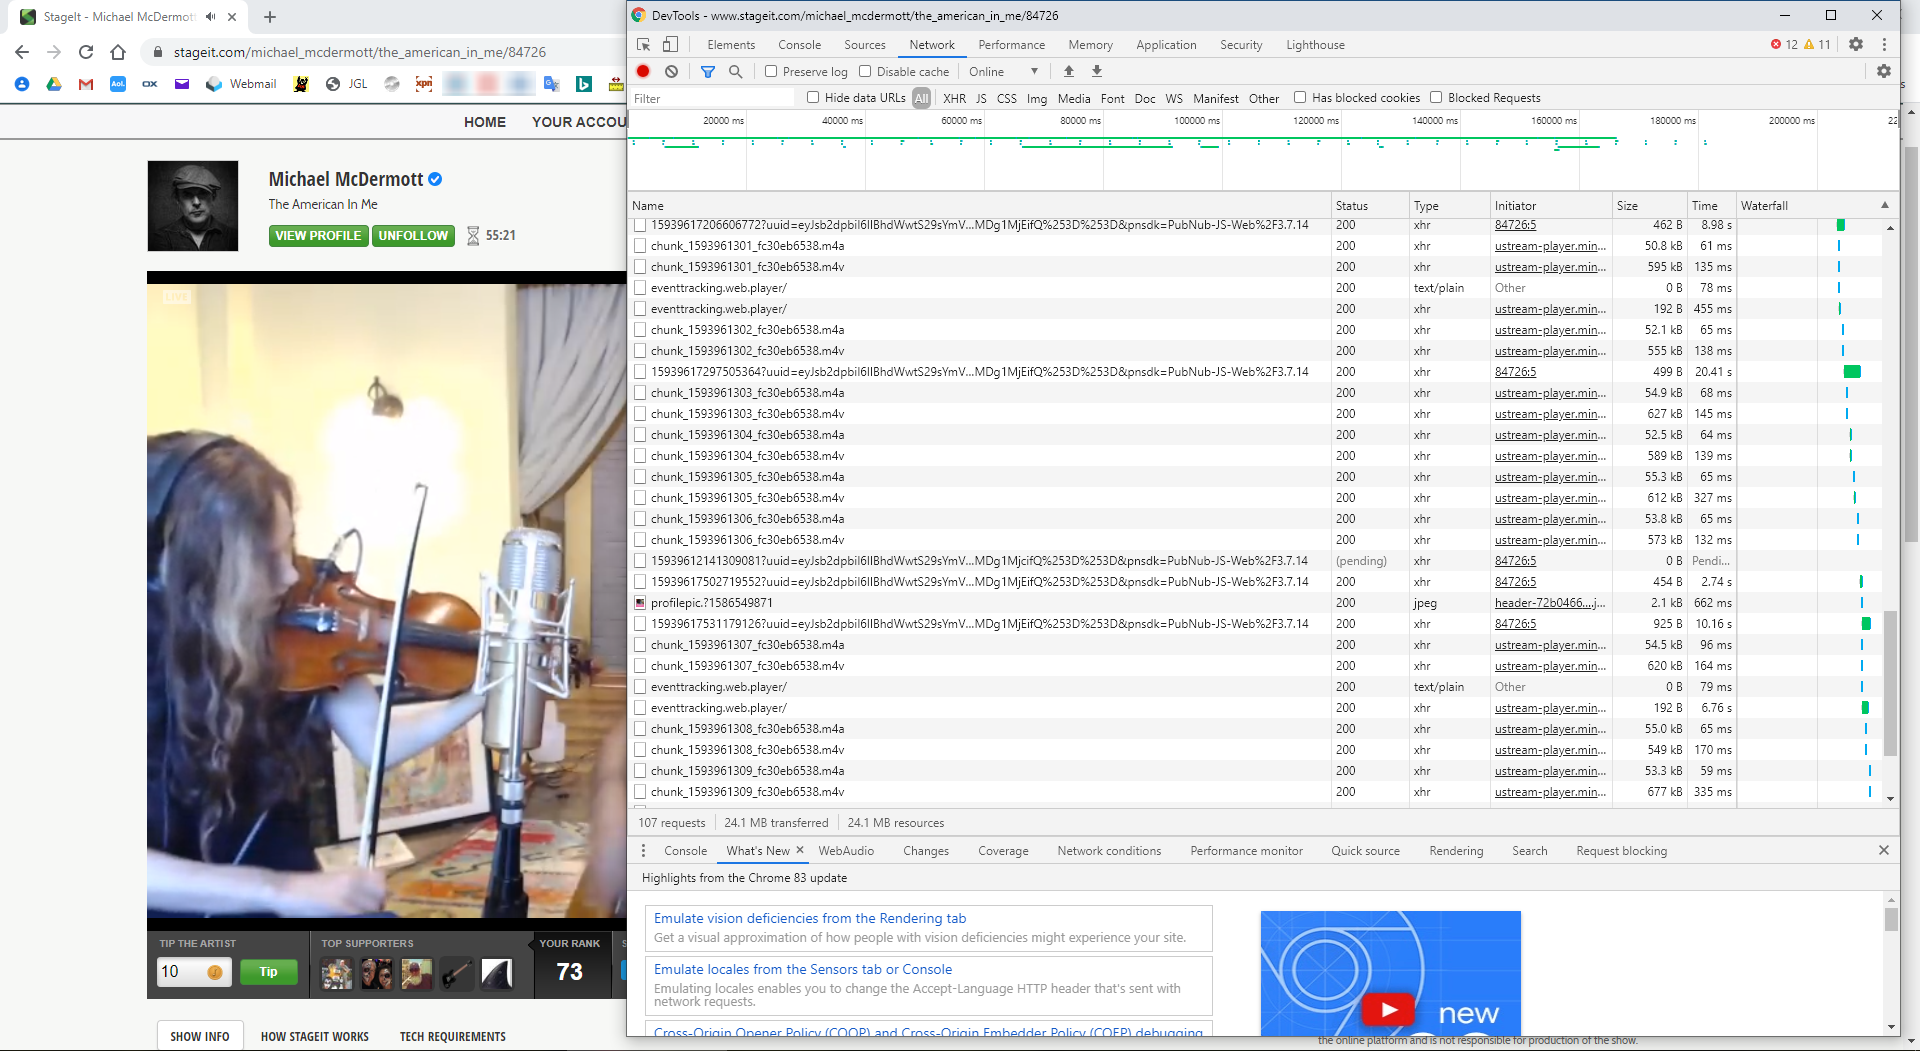Toggle the inspect element picker in DevTools
1920x1051 pixels.
tap(644, 45)
